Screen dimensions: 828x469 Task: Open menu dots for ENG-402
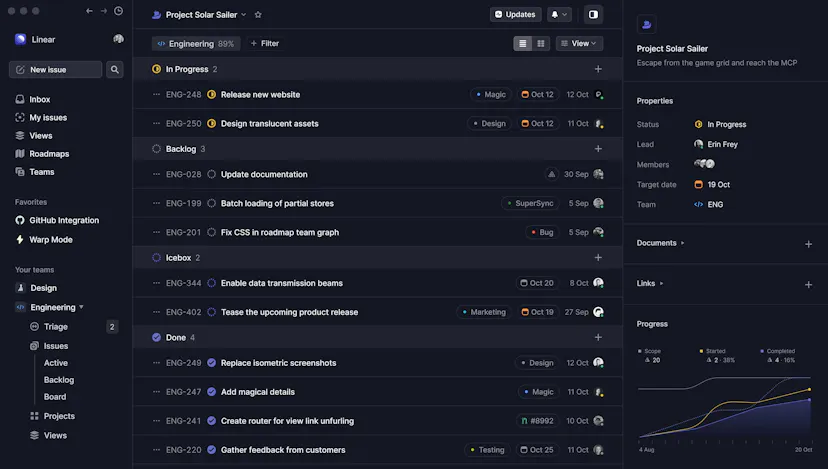tap(156, 312)
